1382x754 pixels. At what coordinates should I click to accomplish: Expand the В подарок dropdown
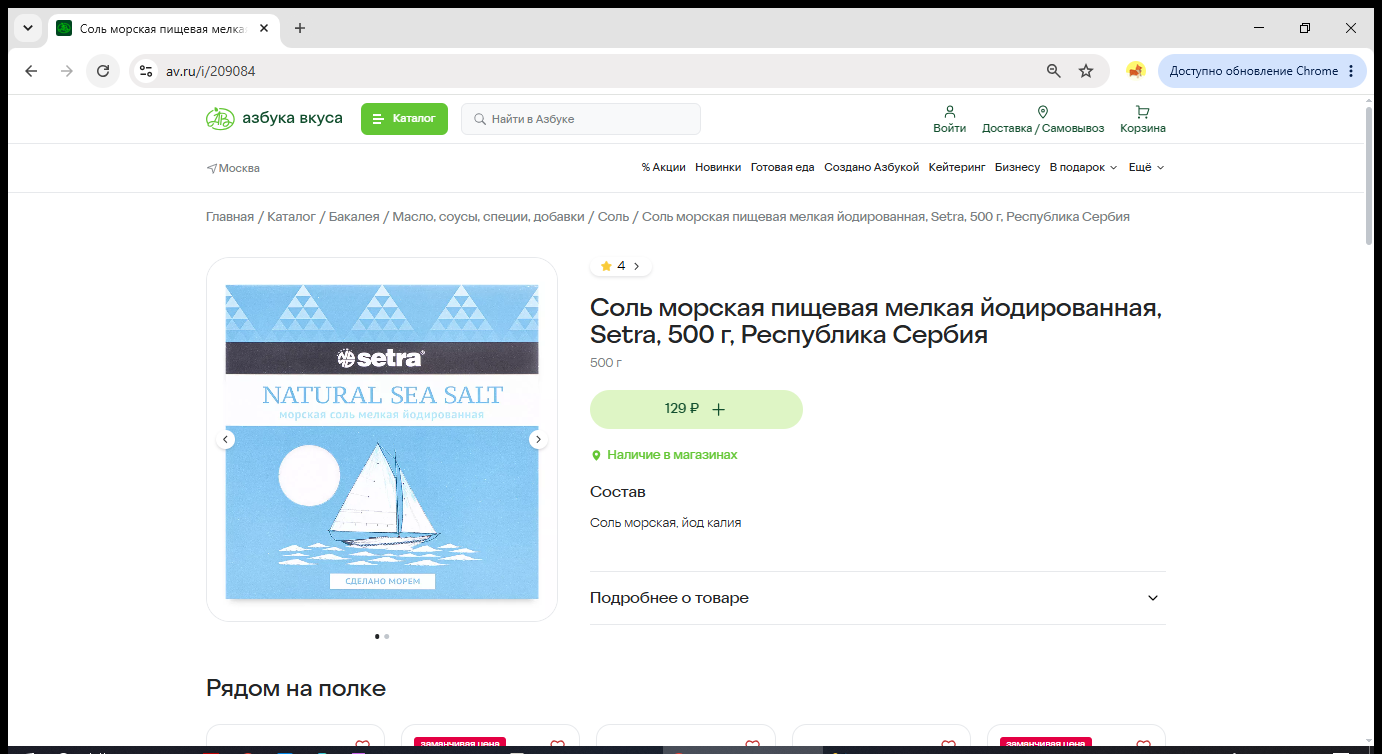click(1083, 168)
